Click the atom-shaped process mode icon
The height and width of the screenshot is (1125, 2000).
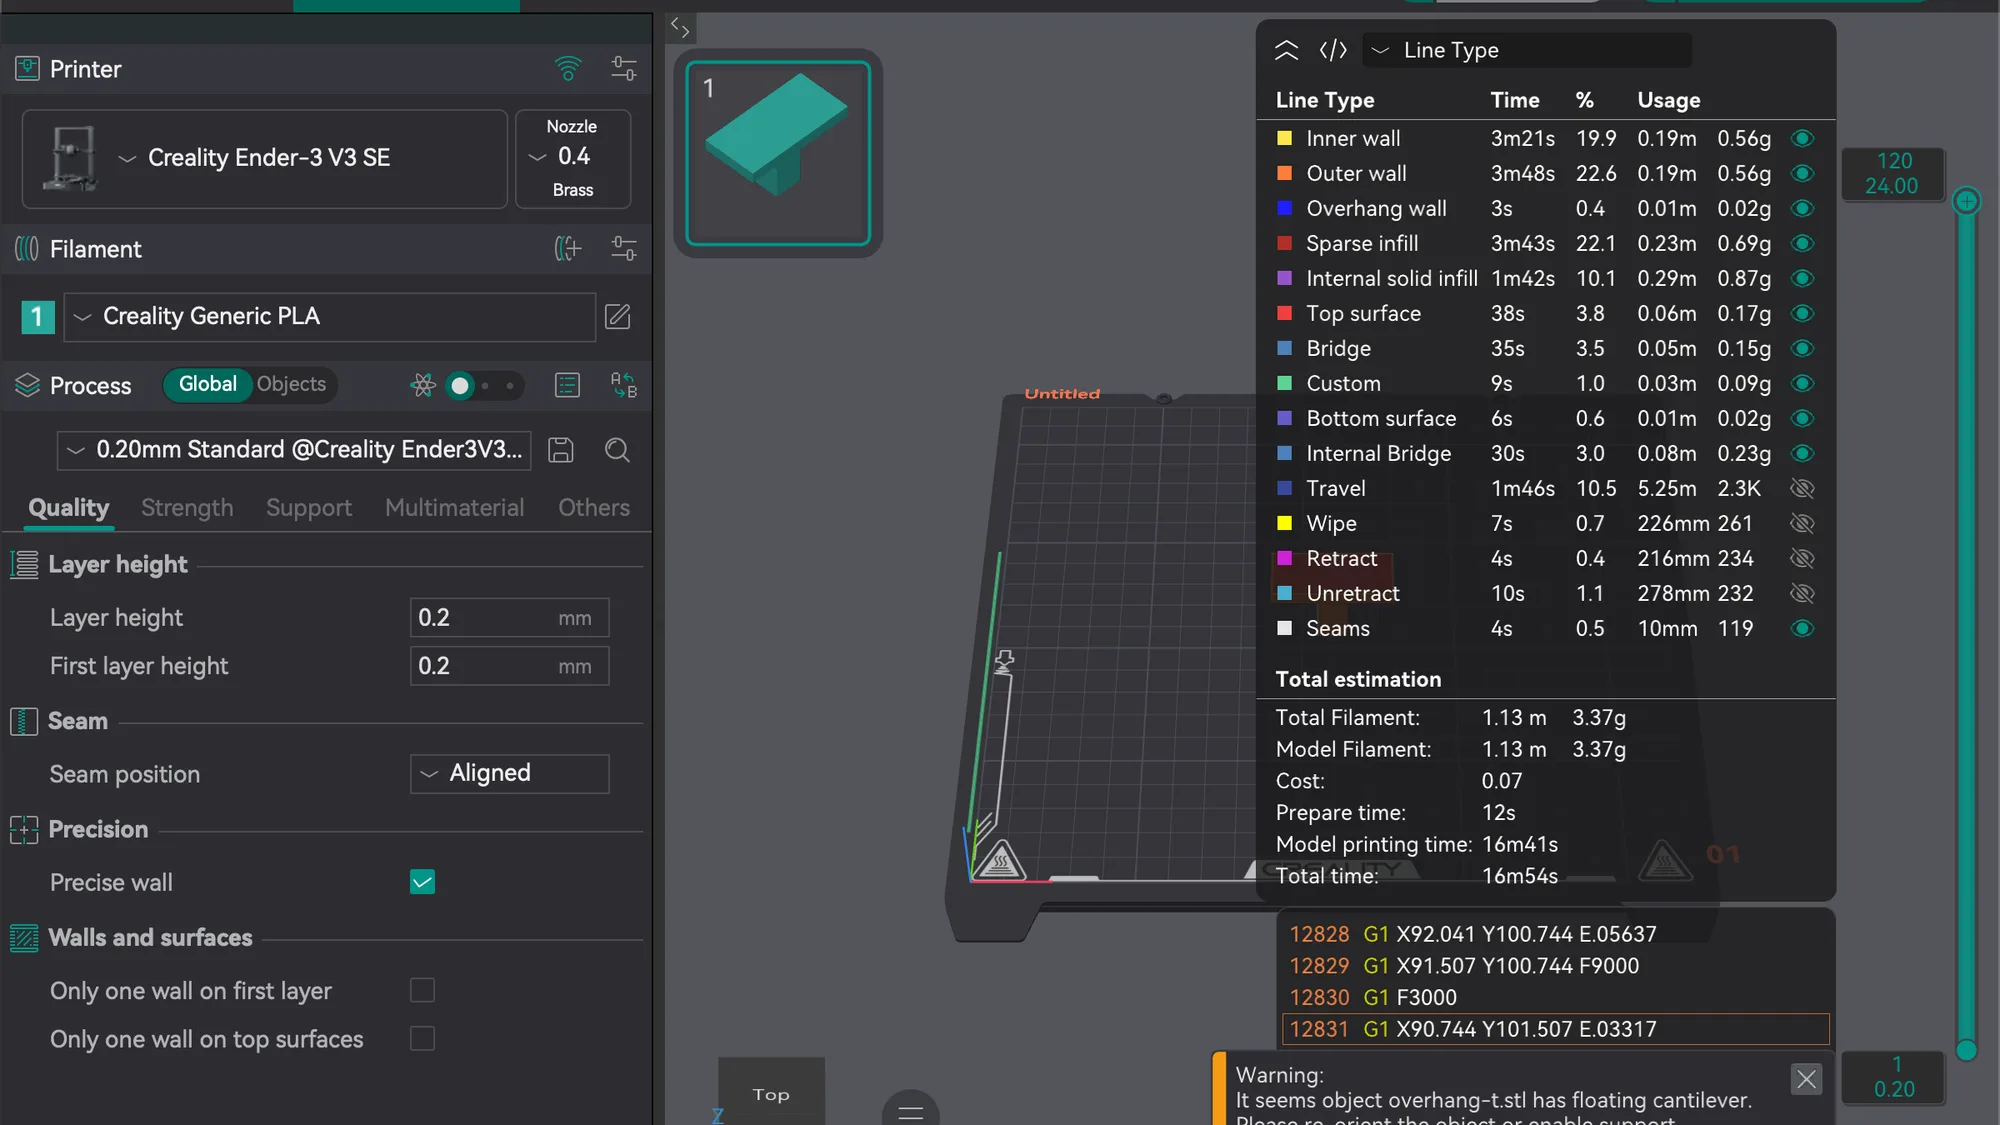(423, 385)
